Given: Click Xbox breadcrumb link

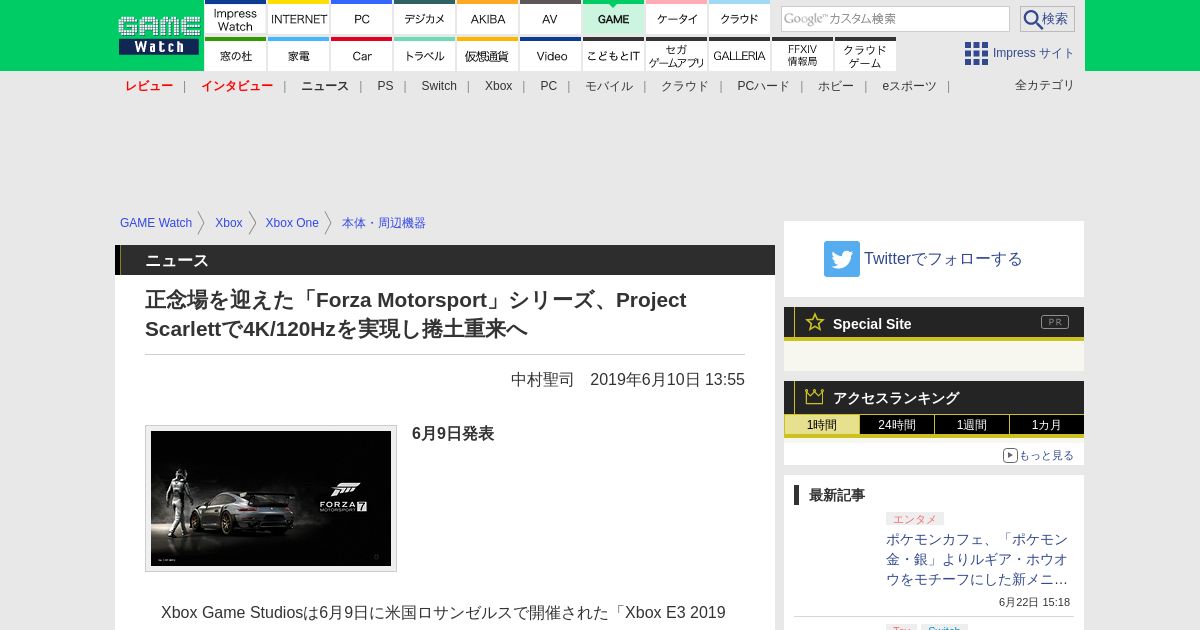Looking at the screenshot, I should tap(229, 223).
